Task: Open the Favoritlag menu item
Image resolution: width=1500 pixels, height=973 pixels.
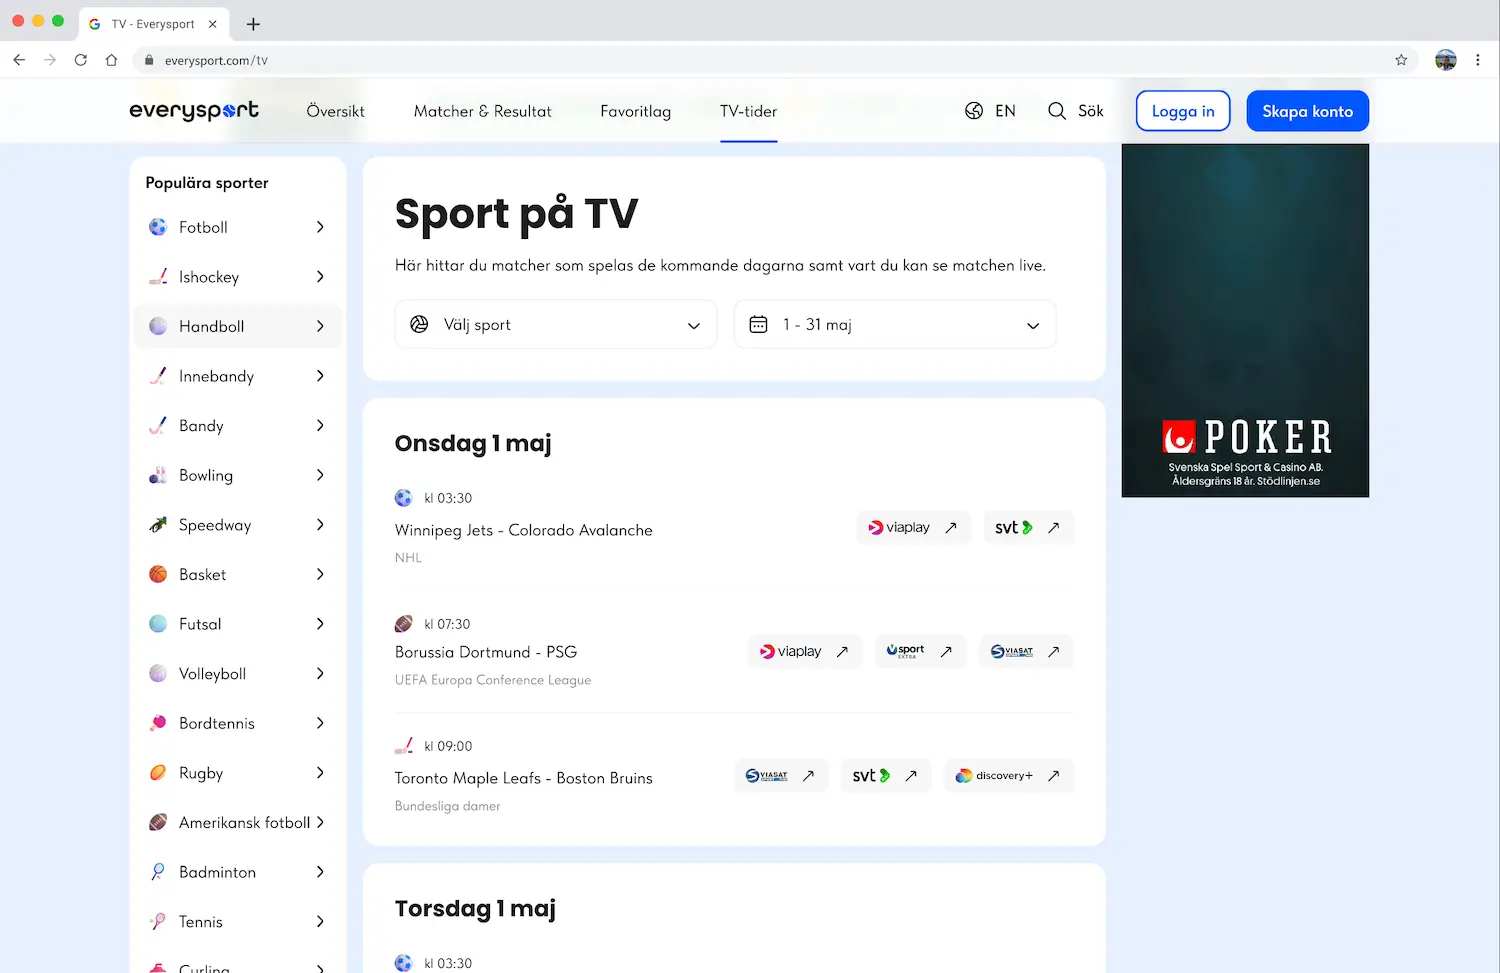Action: (x=636, y=111)
